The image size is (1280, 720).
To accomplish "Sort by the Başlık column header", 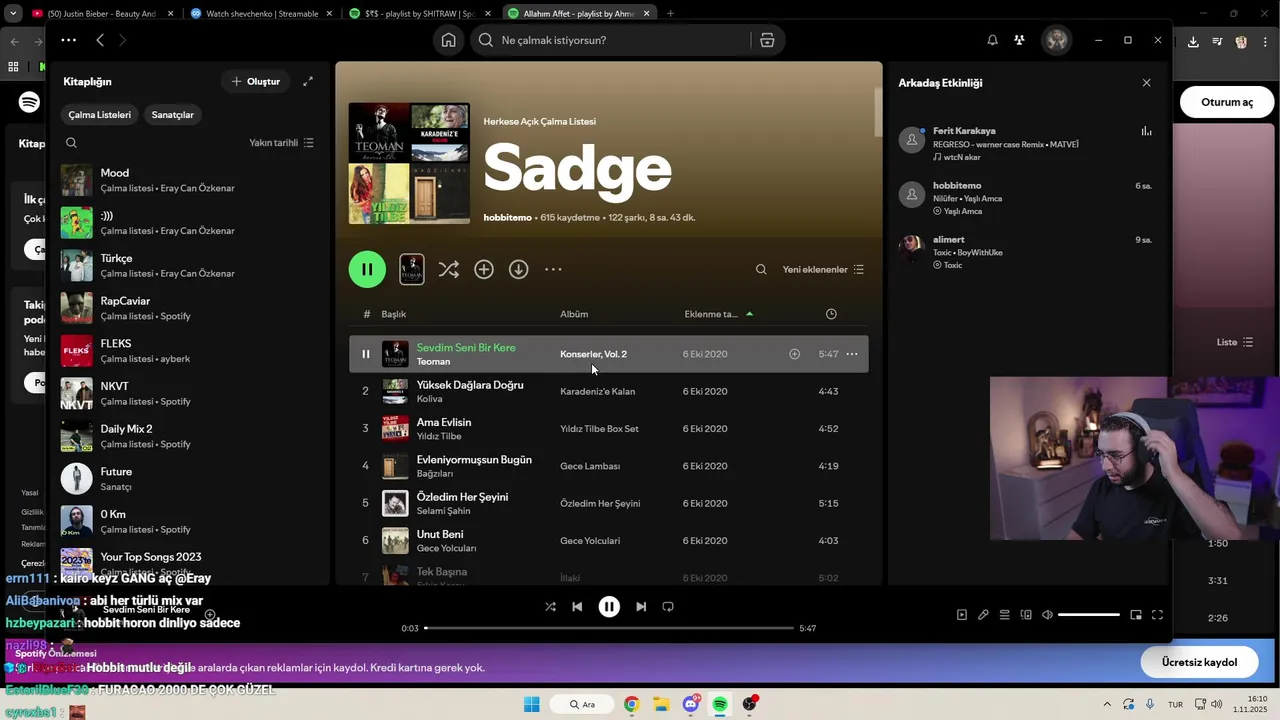I will tap(393, 314).
